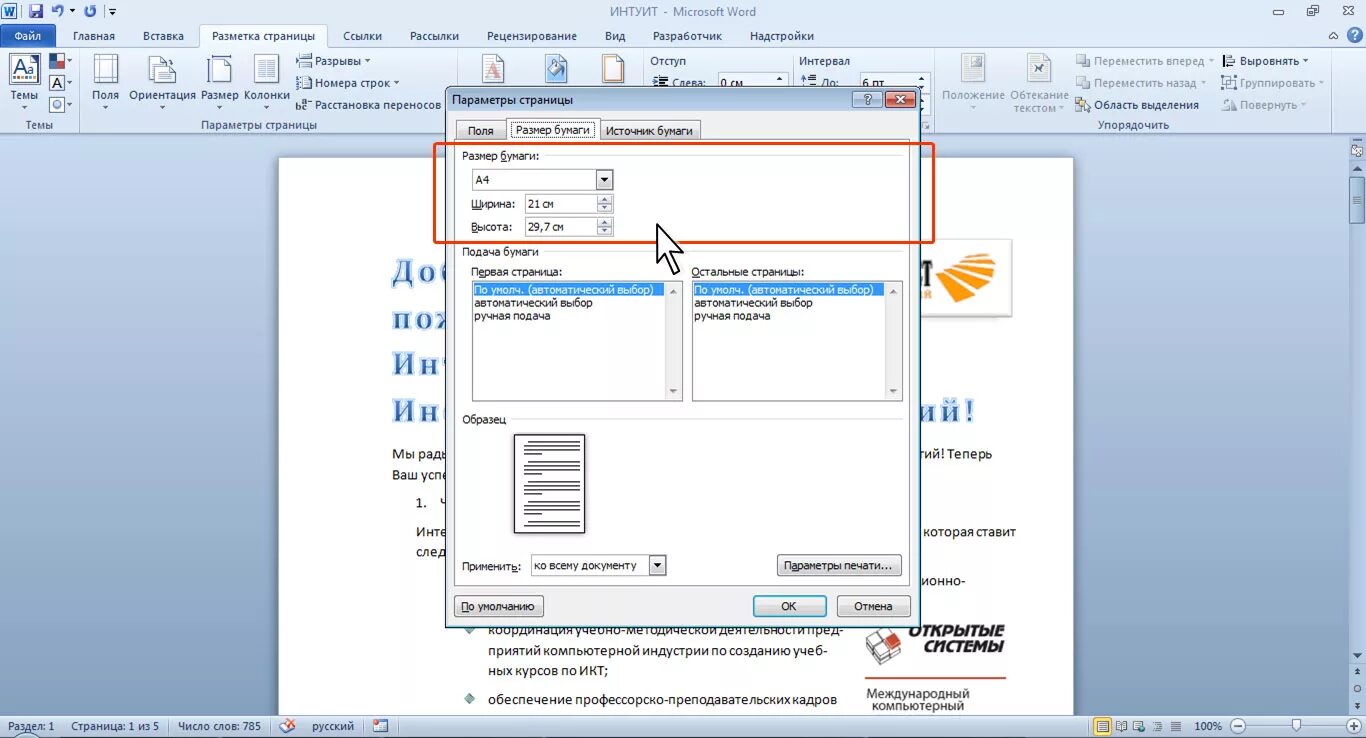Open Область выделения selection pane
The width and height of the screenshot is (1366, 738).
coord(1137,105)
